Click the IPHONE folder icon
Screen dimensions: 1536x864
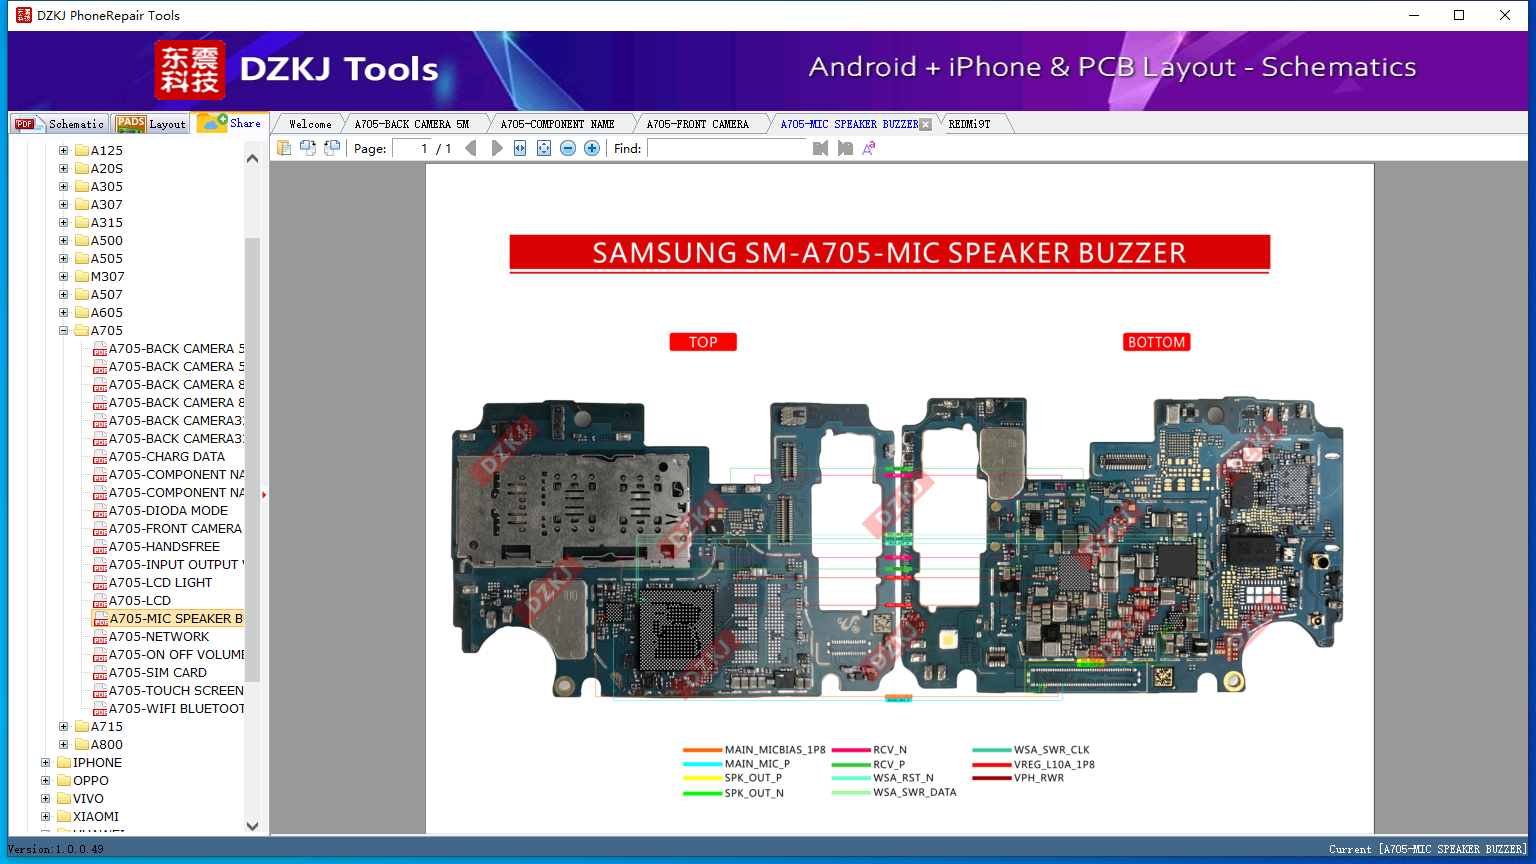point(64,763)
